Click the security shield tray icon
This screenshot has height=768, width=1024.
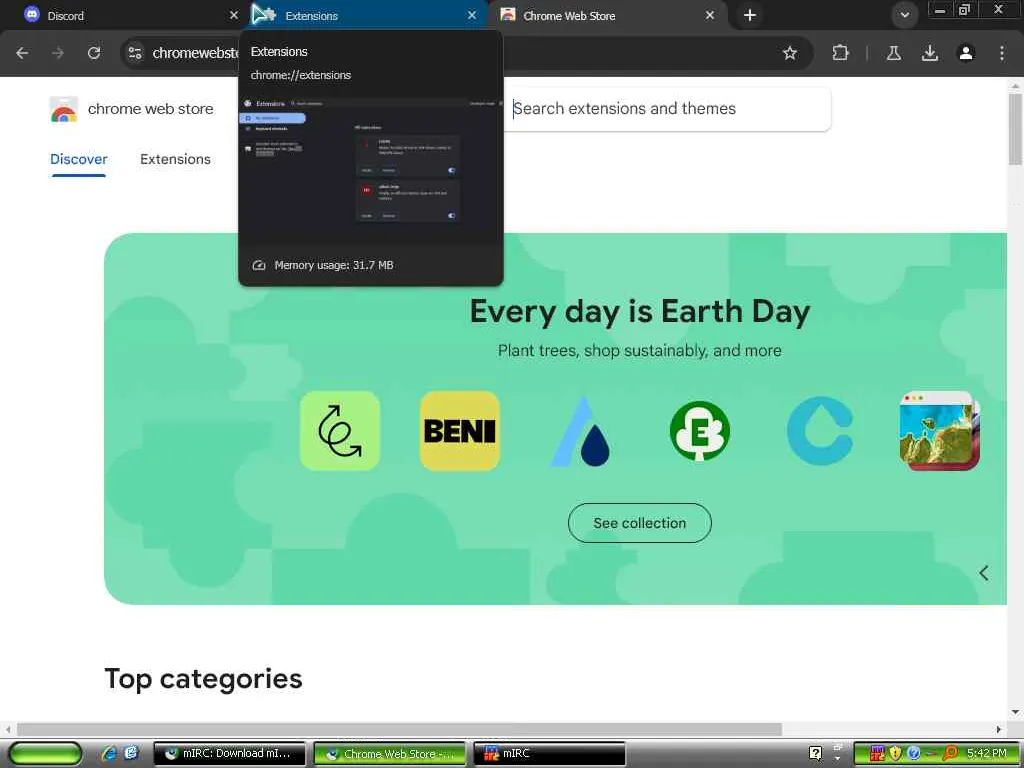point(895,754)
